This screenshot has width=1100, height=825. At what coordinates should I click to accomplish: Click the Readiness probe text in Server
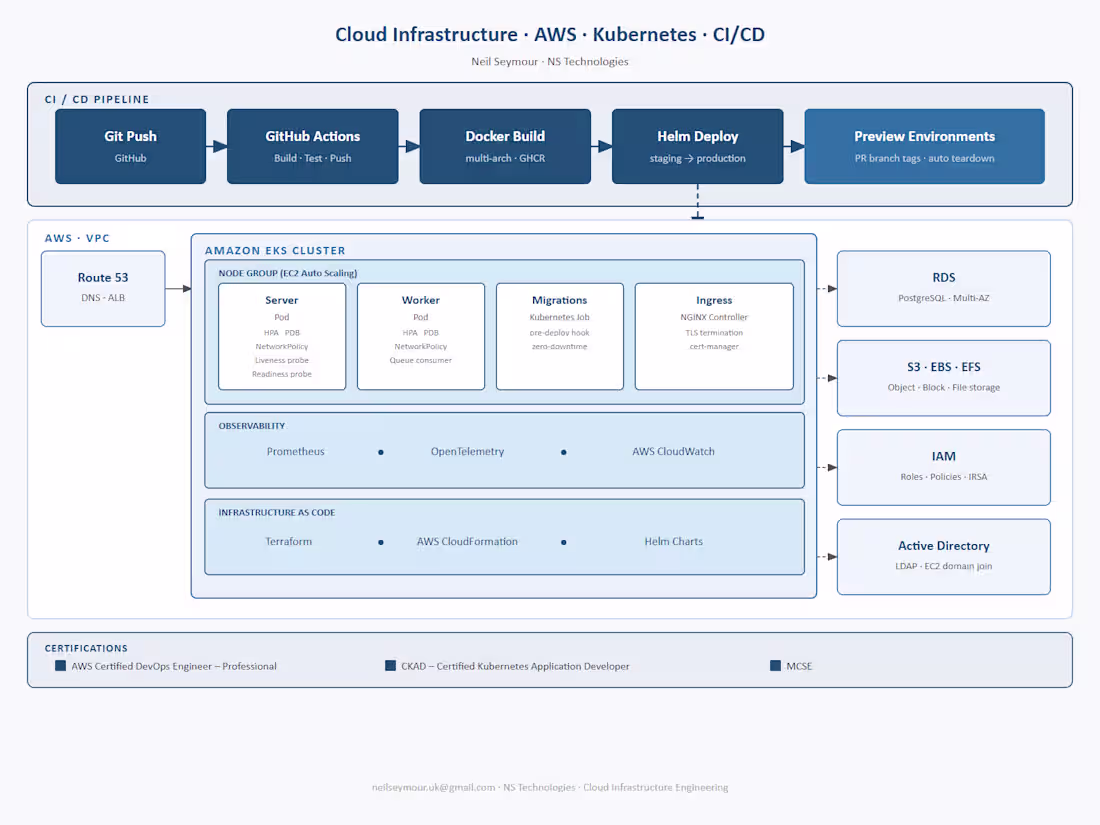[282, 374]
